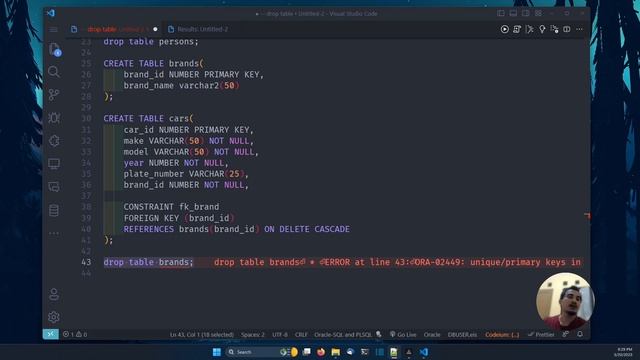Click the car_id NUMBER PRIMARY KEY line
Viewport: 640px width, 360px height.
(189, 130)
